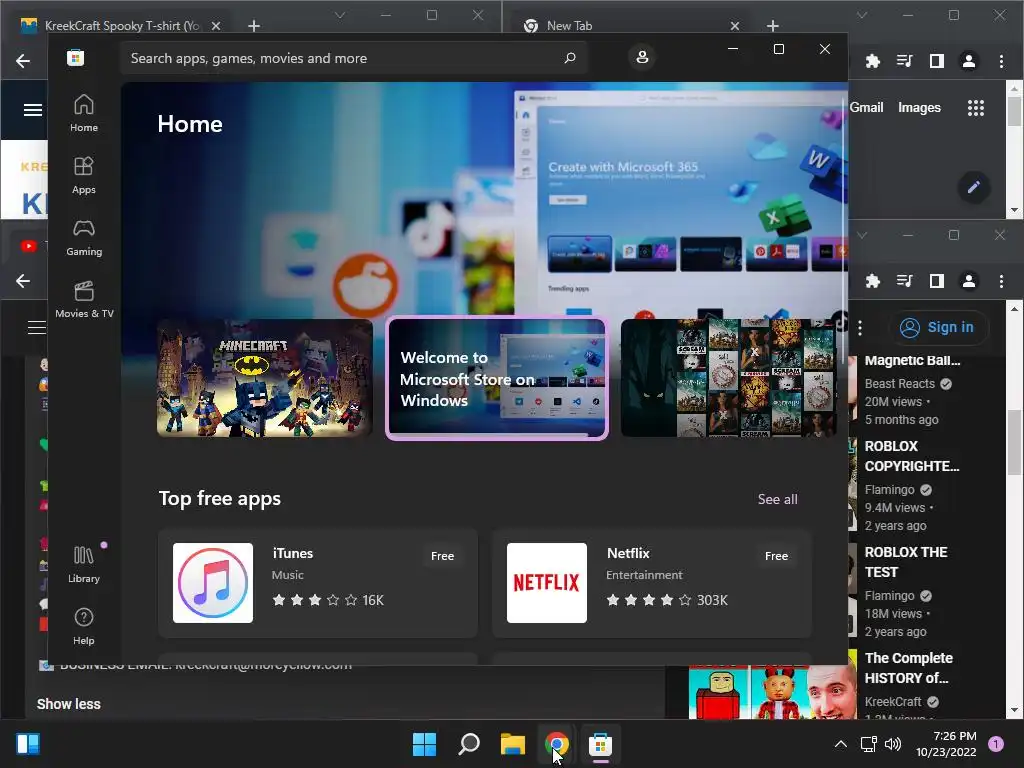Click the Free button for Netflix
The height and width of the screenshot is (768, 1024).
point(776,556)
